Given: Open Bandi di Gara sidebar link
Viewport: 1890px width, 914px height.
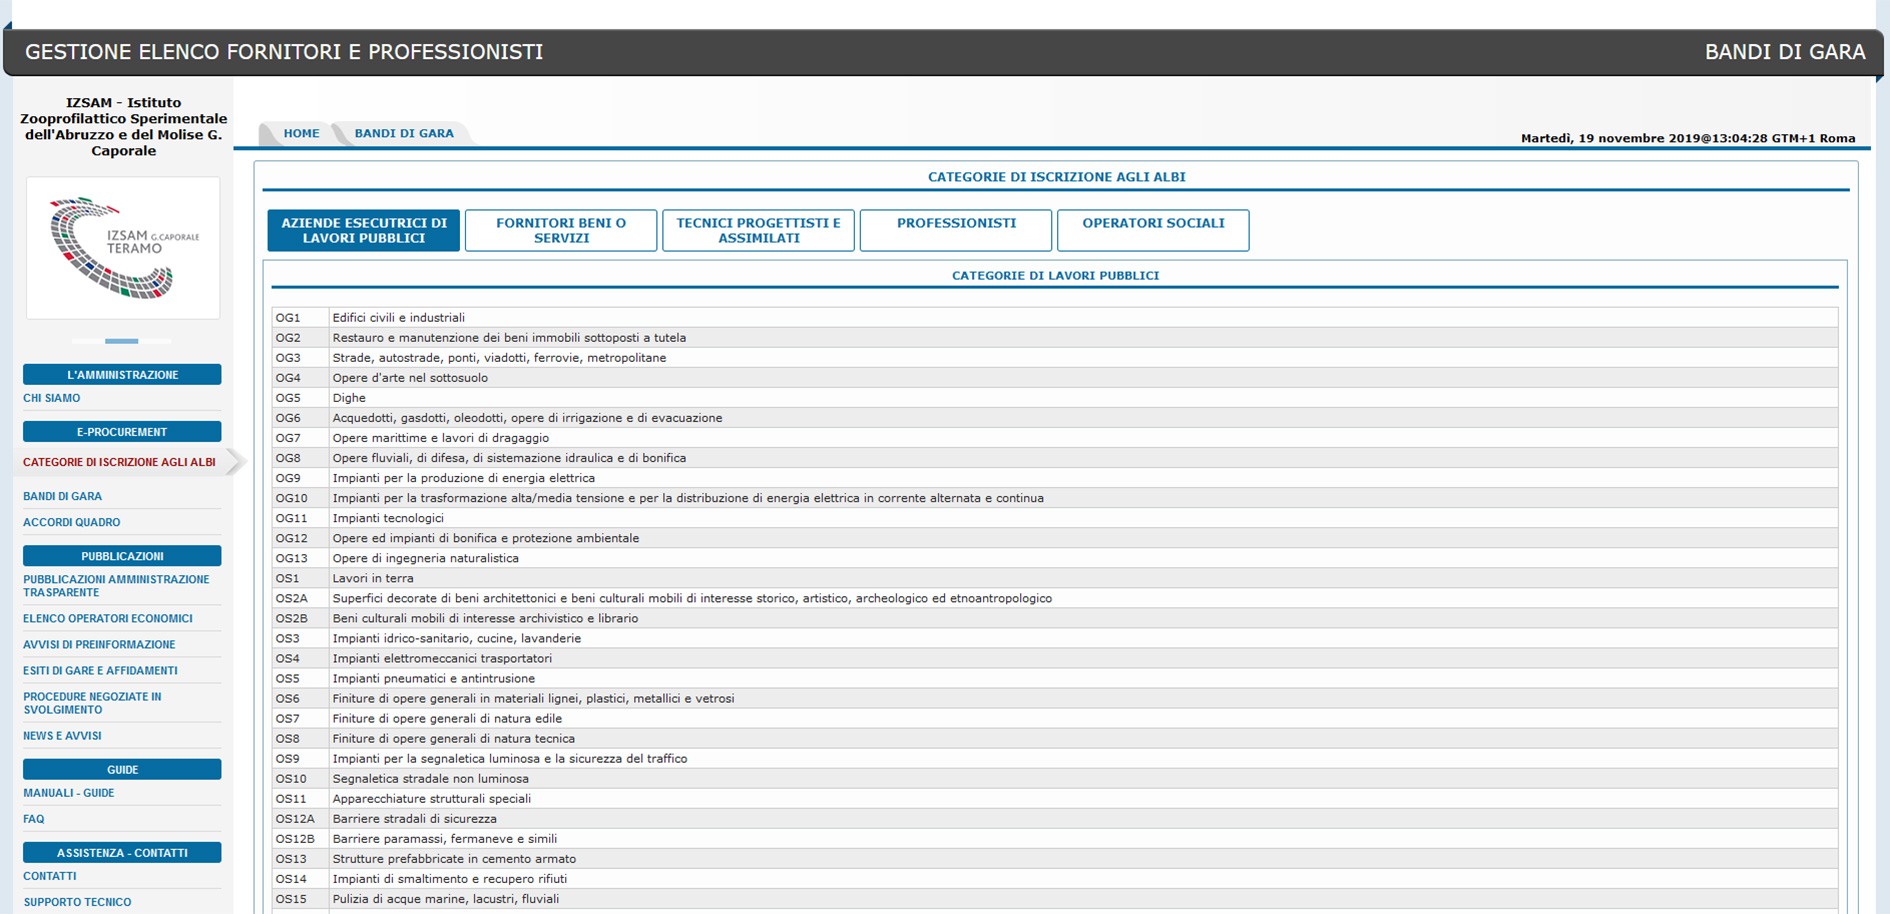Looking at the screenshot, I should [62, 496].
